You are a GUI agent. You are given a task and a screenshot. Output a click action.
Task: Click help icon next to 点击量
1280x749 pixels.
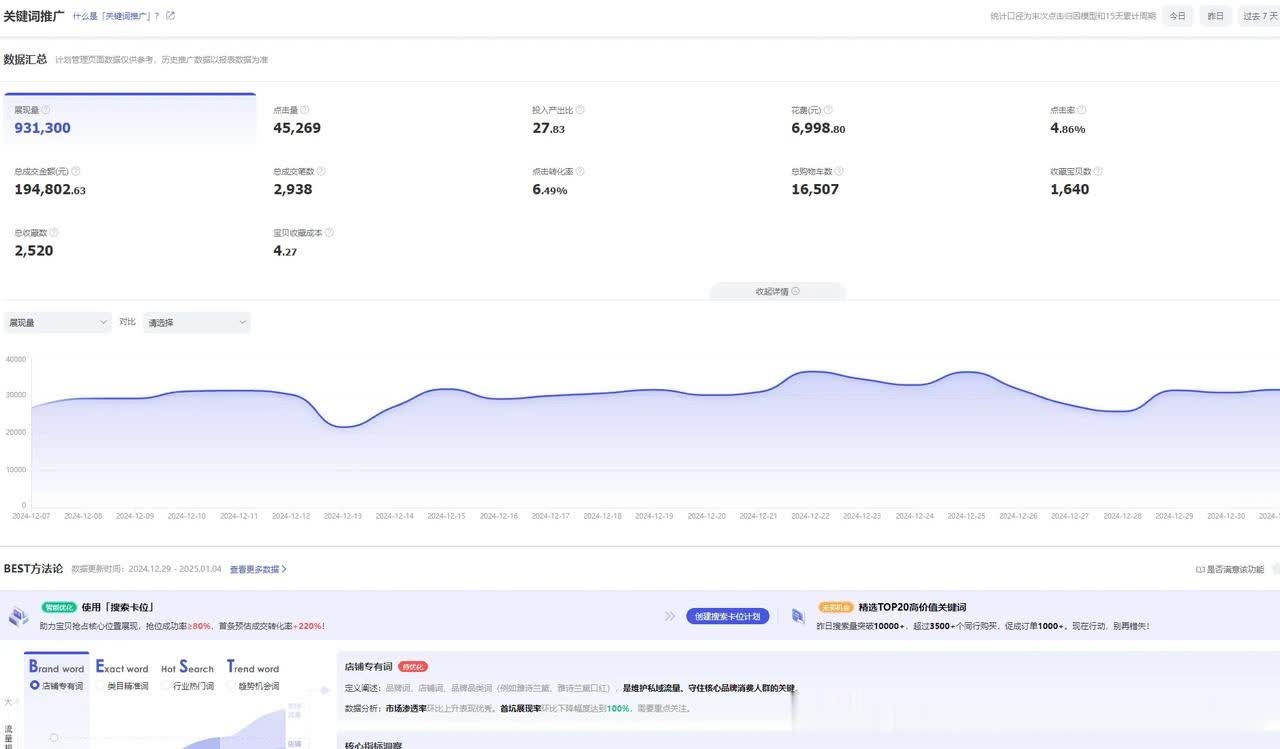(x=305, y=110)
